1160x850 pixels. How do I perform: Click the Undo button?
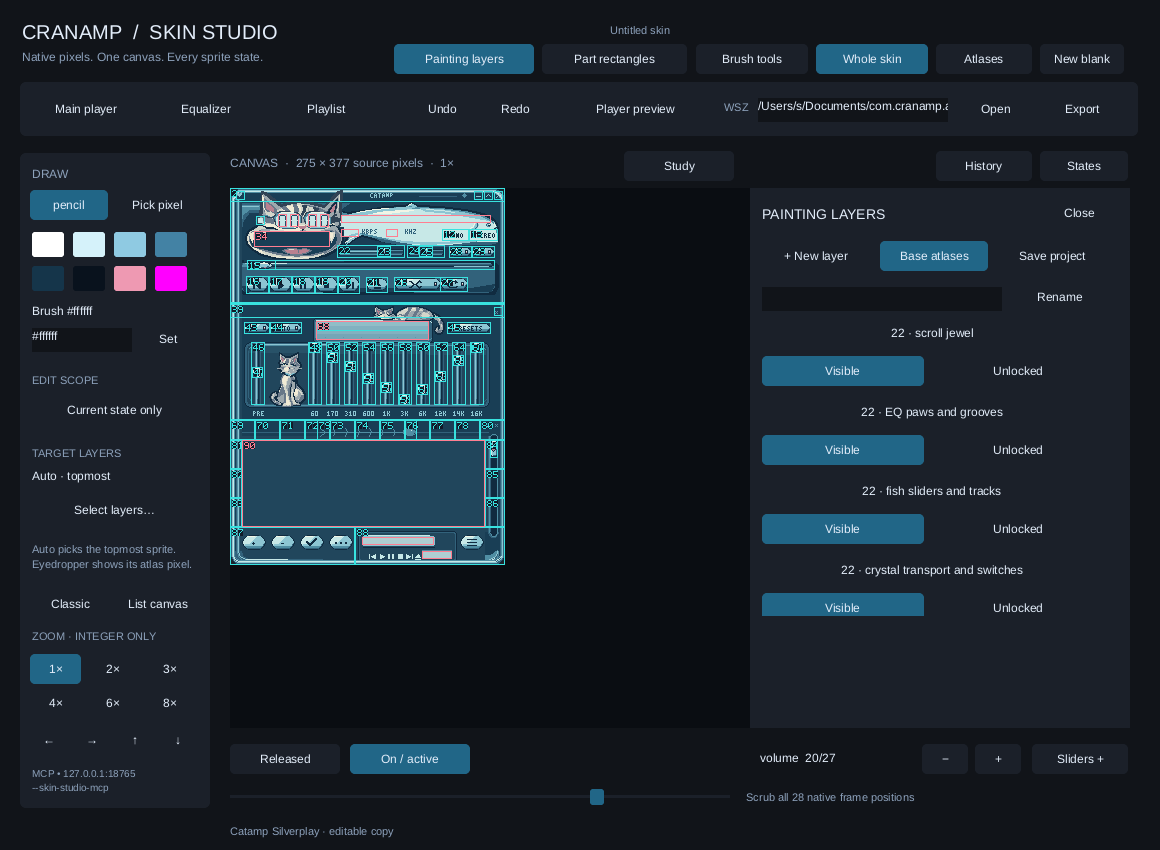tap(442, 109)
